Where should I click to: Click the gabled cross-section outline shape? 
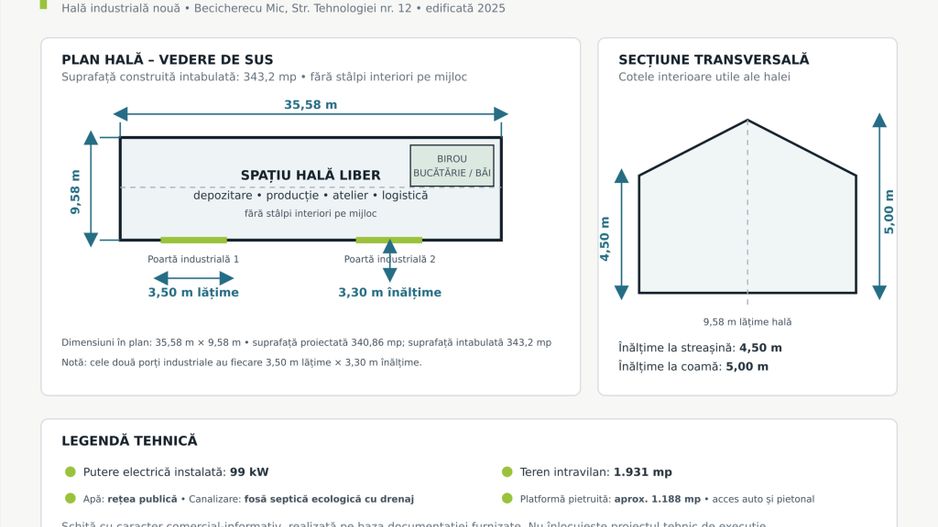(x=747, y=206)
